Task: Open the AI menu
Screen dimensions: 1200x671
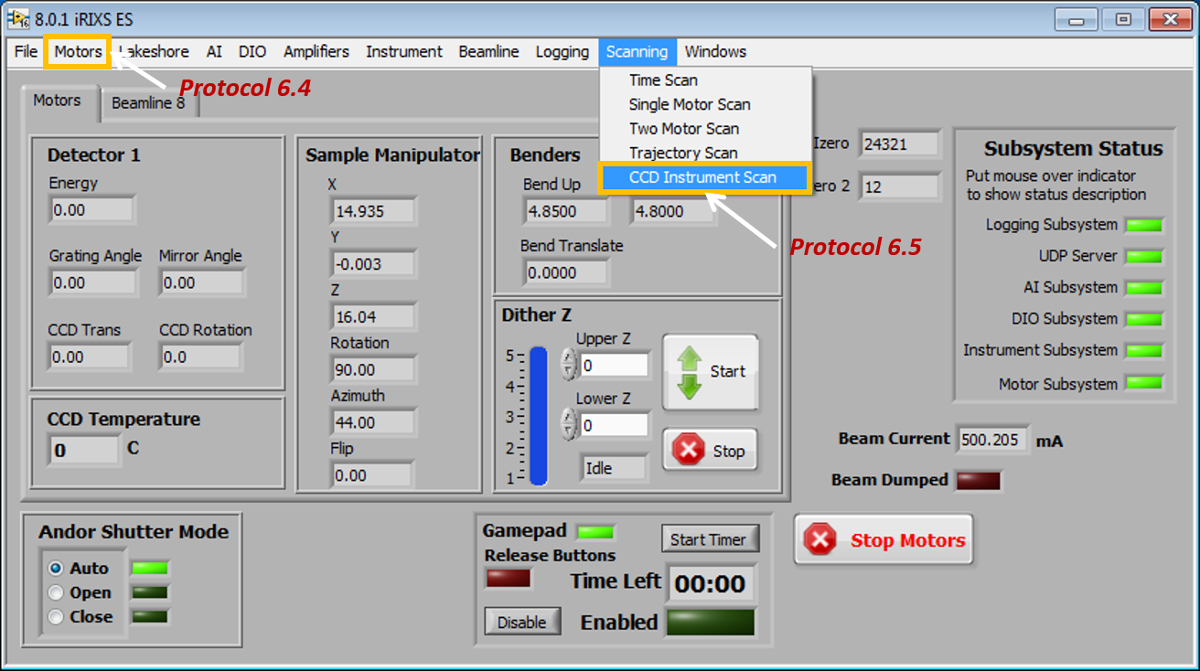Action: click(x=214, y=52)
